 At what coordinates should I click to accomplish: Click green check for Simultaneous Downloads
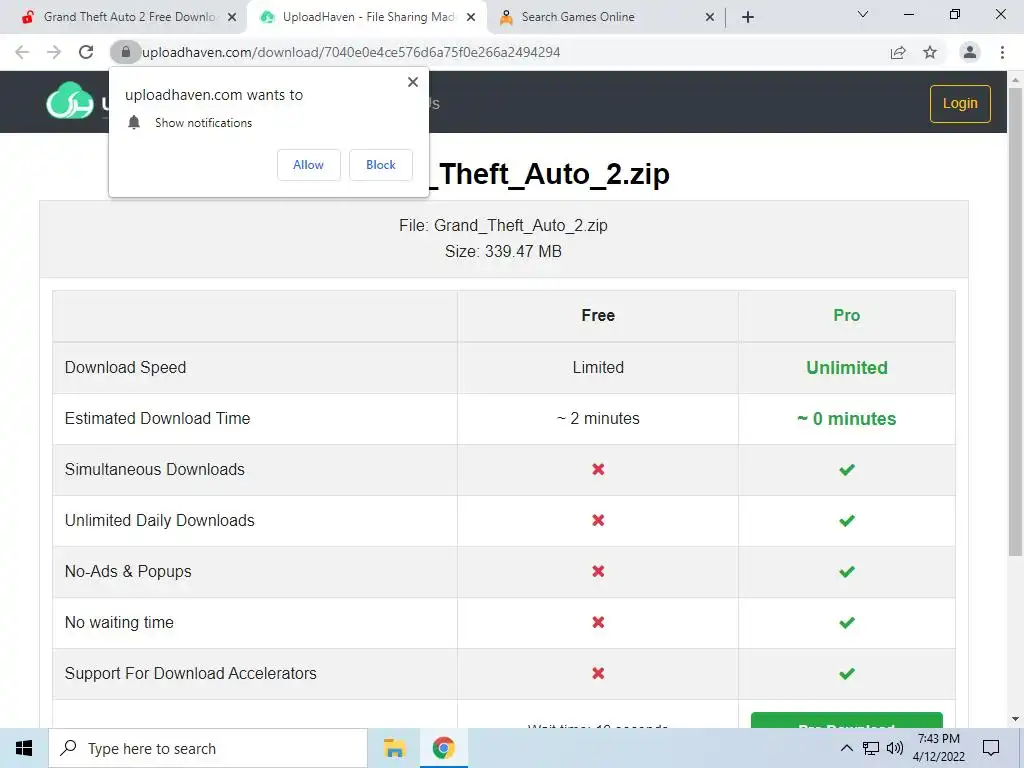(846, 470)
